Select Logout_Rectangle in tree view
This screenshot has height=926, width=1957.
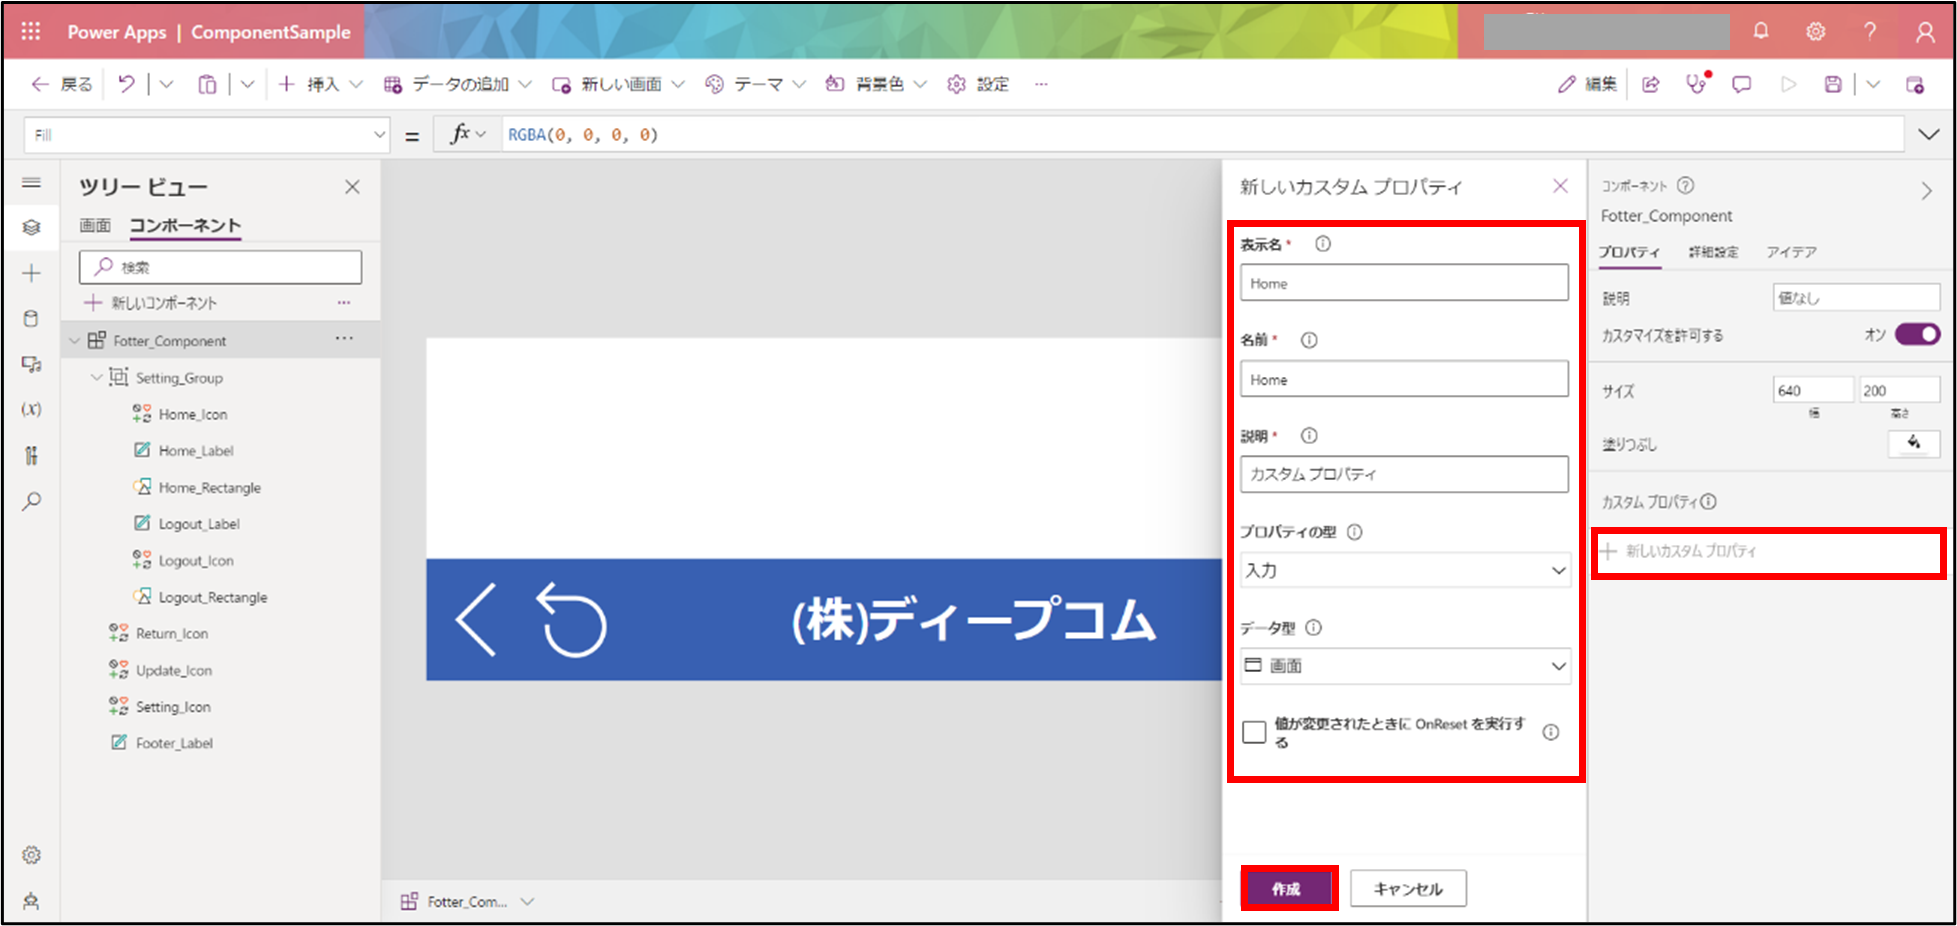[212, 597]
